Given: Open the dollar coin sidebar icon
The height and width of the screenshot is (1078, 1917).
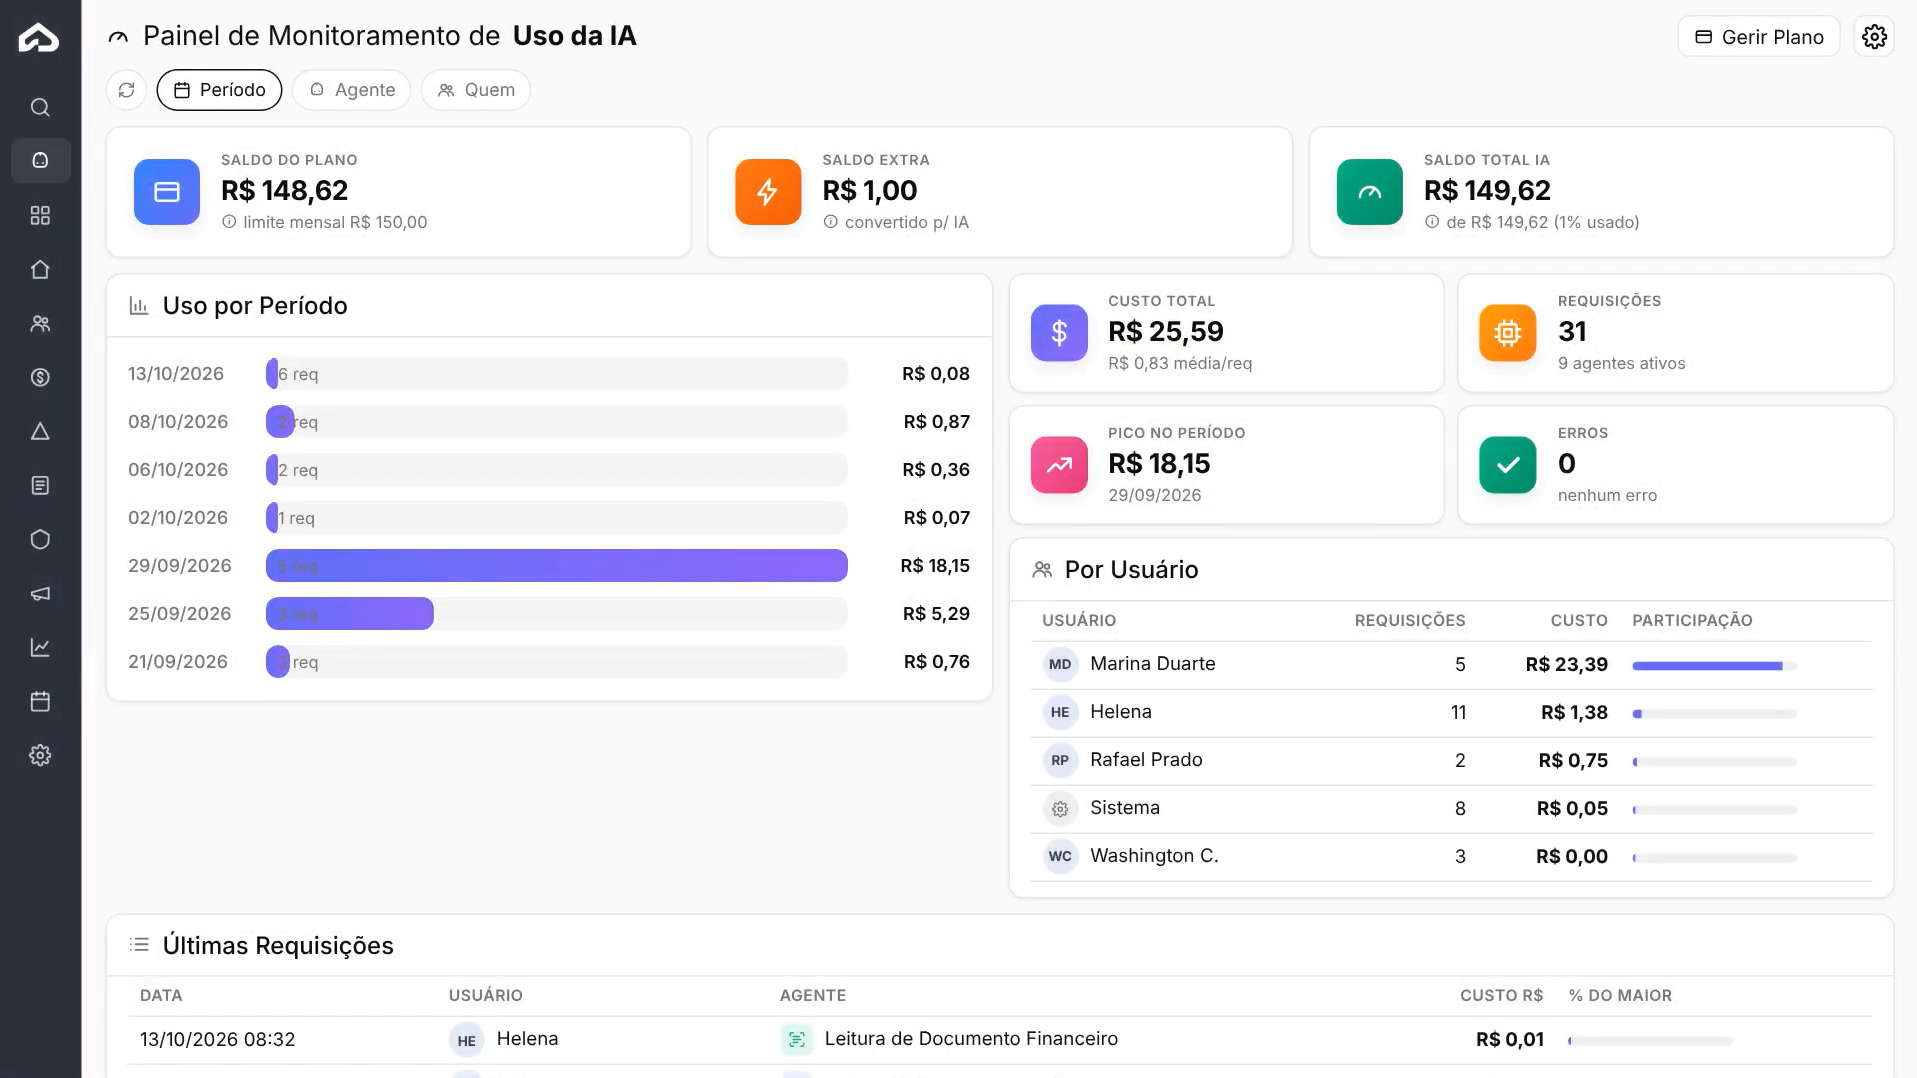Looking at the screenshot, I should click(40, 377).
